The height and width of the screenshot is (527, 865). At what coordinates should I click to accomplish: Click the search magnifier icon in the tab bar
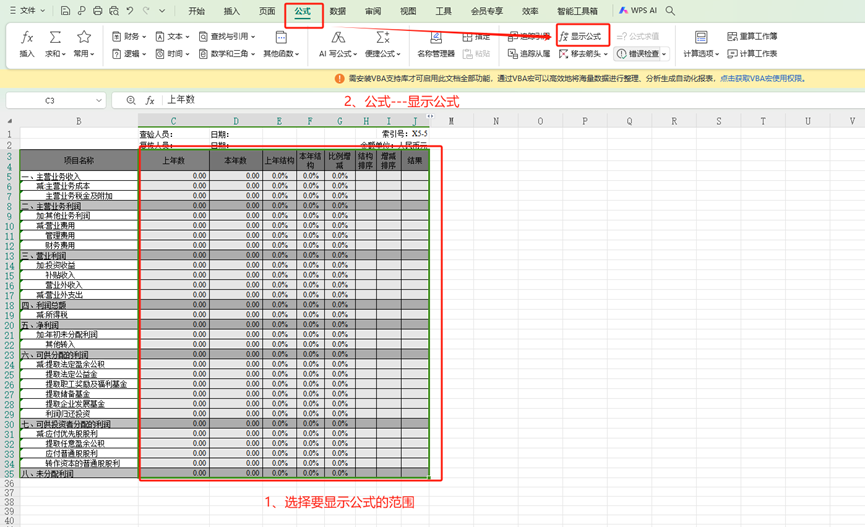670,10
